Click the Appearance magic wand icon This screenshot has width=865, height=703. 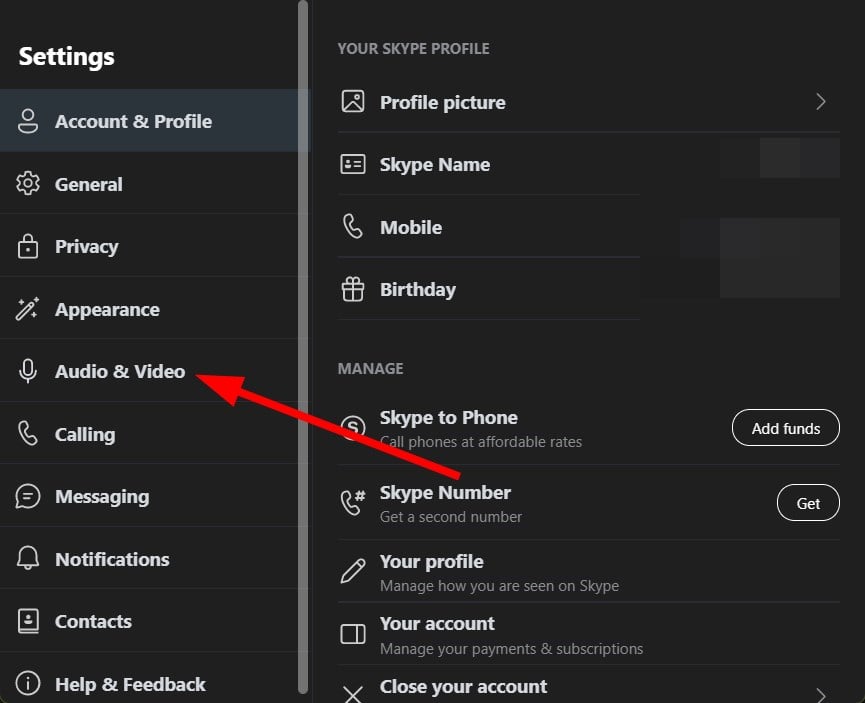(x=27, y=309)
